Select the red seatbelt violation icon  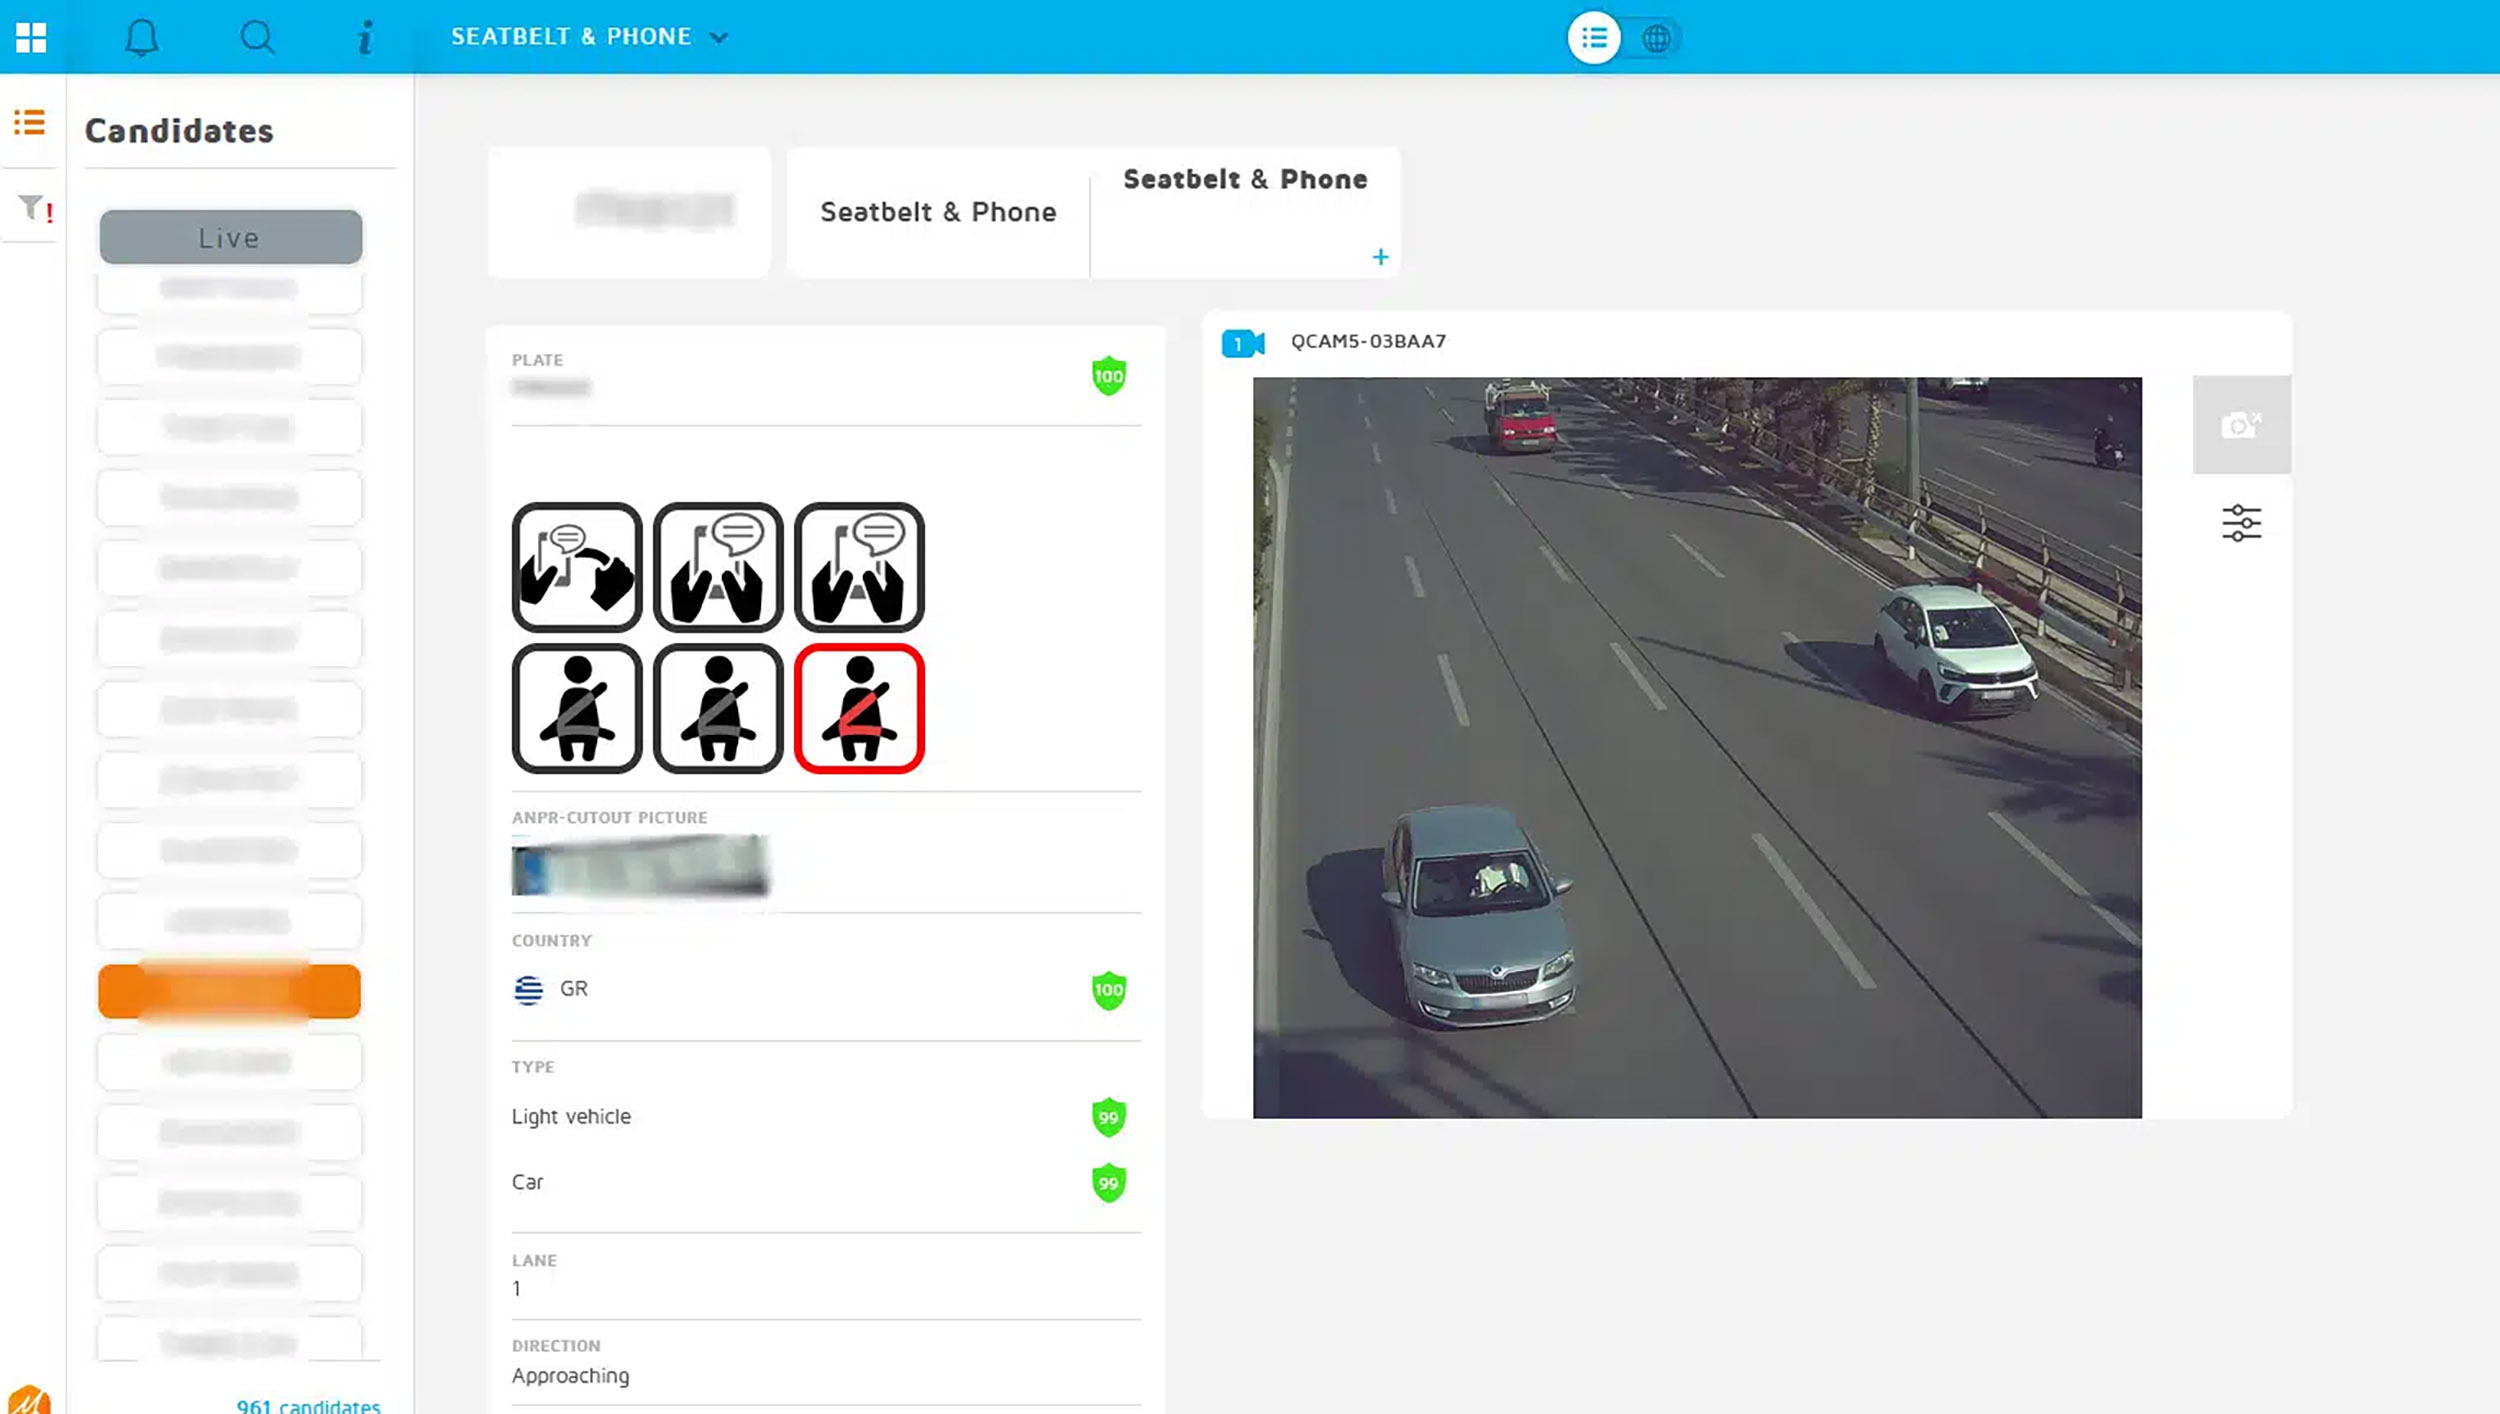(x=859, y=709)
